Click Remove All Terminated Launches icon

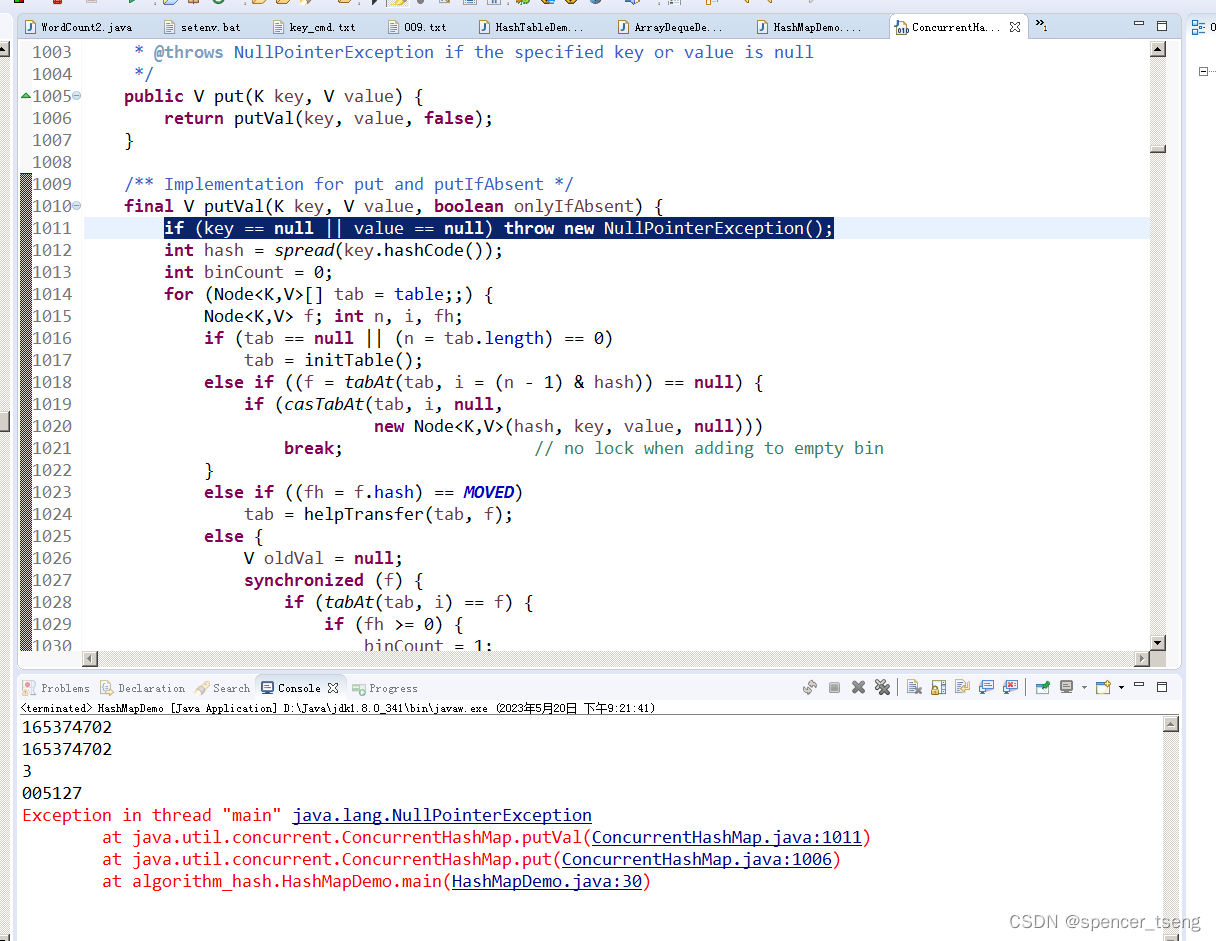pyautogui.click(x=882, y=687)
